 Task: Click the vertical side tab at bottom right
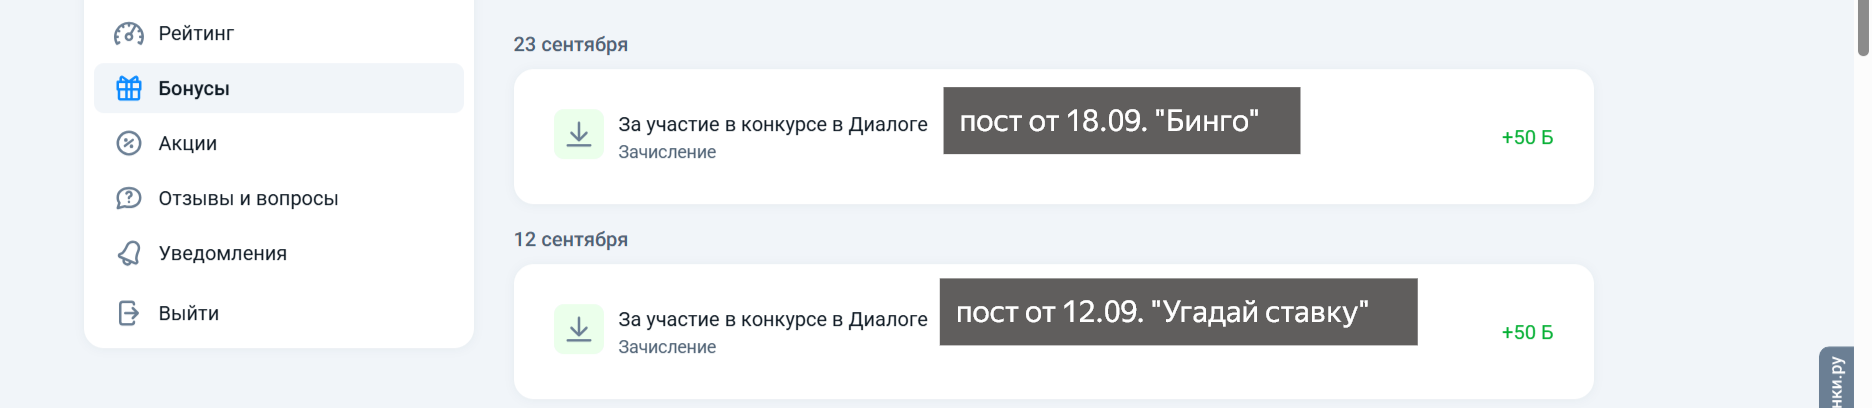(1837, 378)
